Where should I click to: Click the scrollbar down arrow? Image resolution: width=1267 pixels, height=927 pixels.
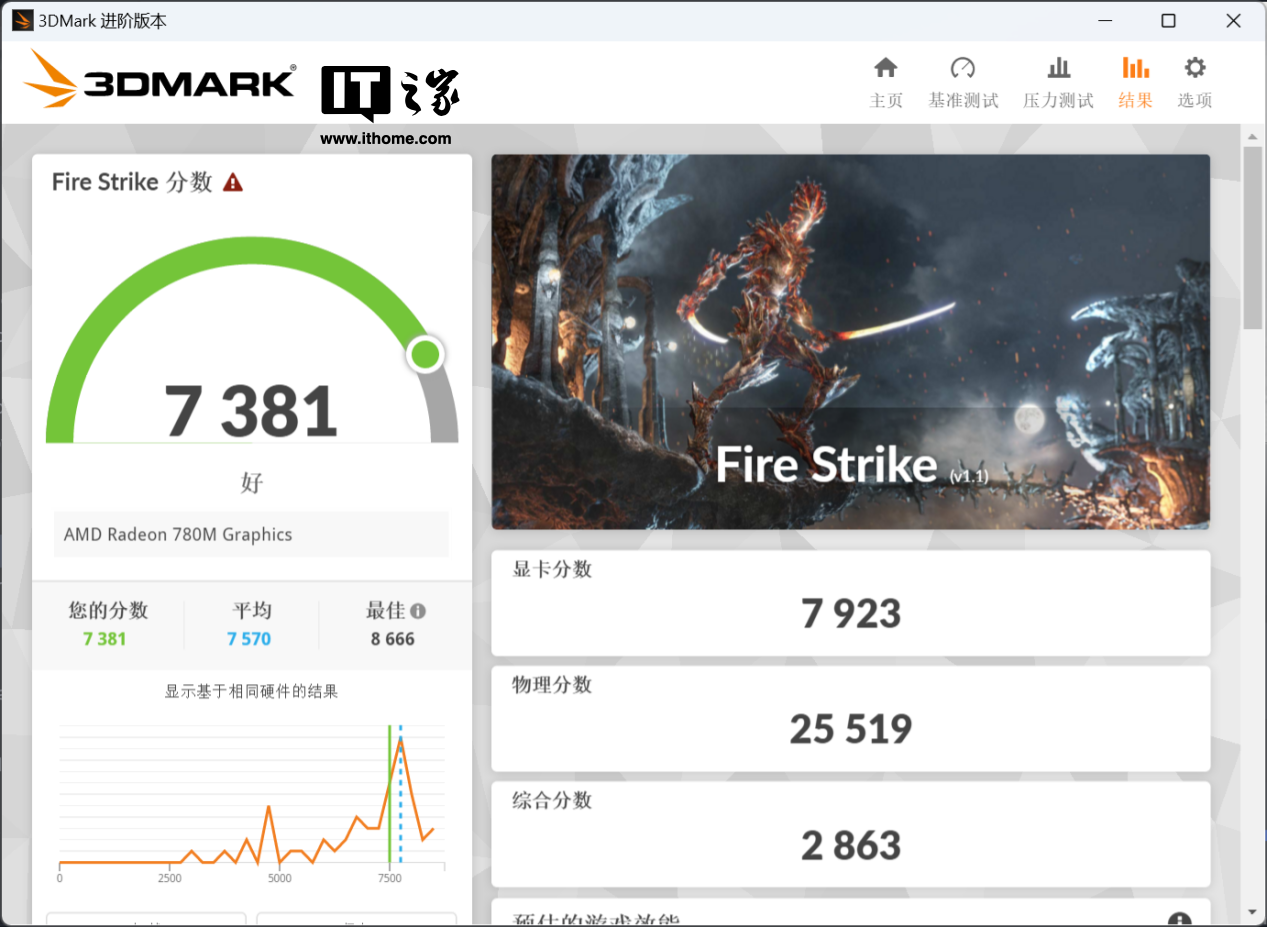point(1252,912)
